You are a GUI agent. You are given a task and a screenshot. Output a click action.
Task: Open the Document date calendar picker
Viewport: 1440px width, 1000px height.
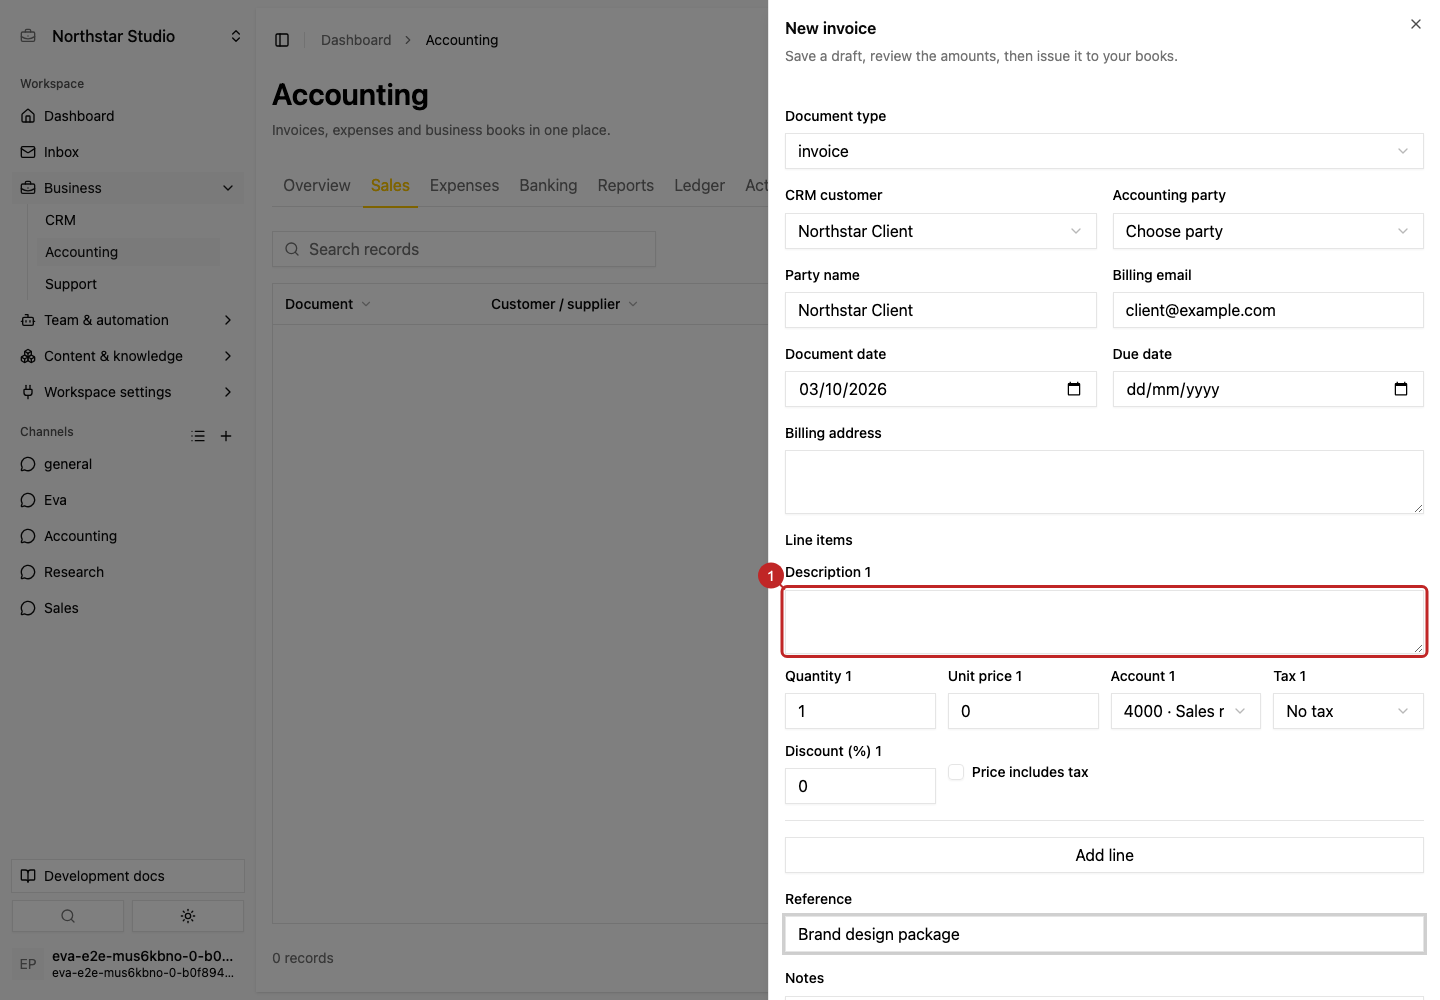click(1074, 389)
